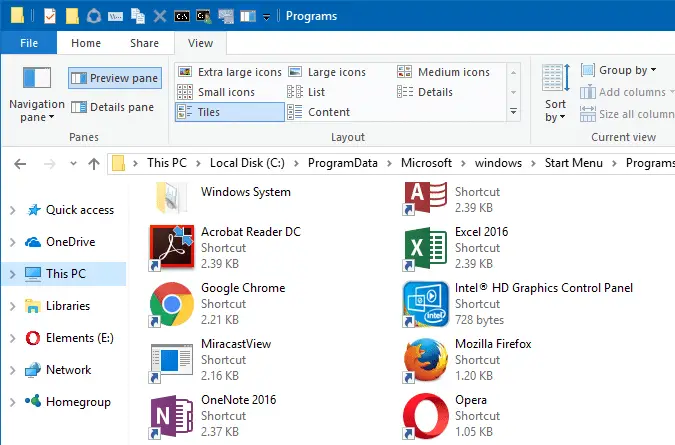Open the Group by dropdown
The width and height of the screenshot is (675, 445).
(619, 70)
